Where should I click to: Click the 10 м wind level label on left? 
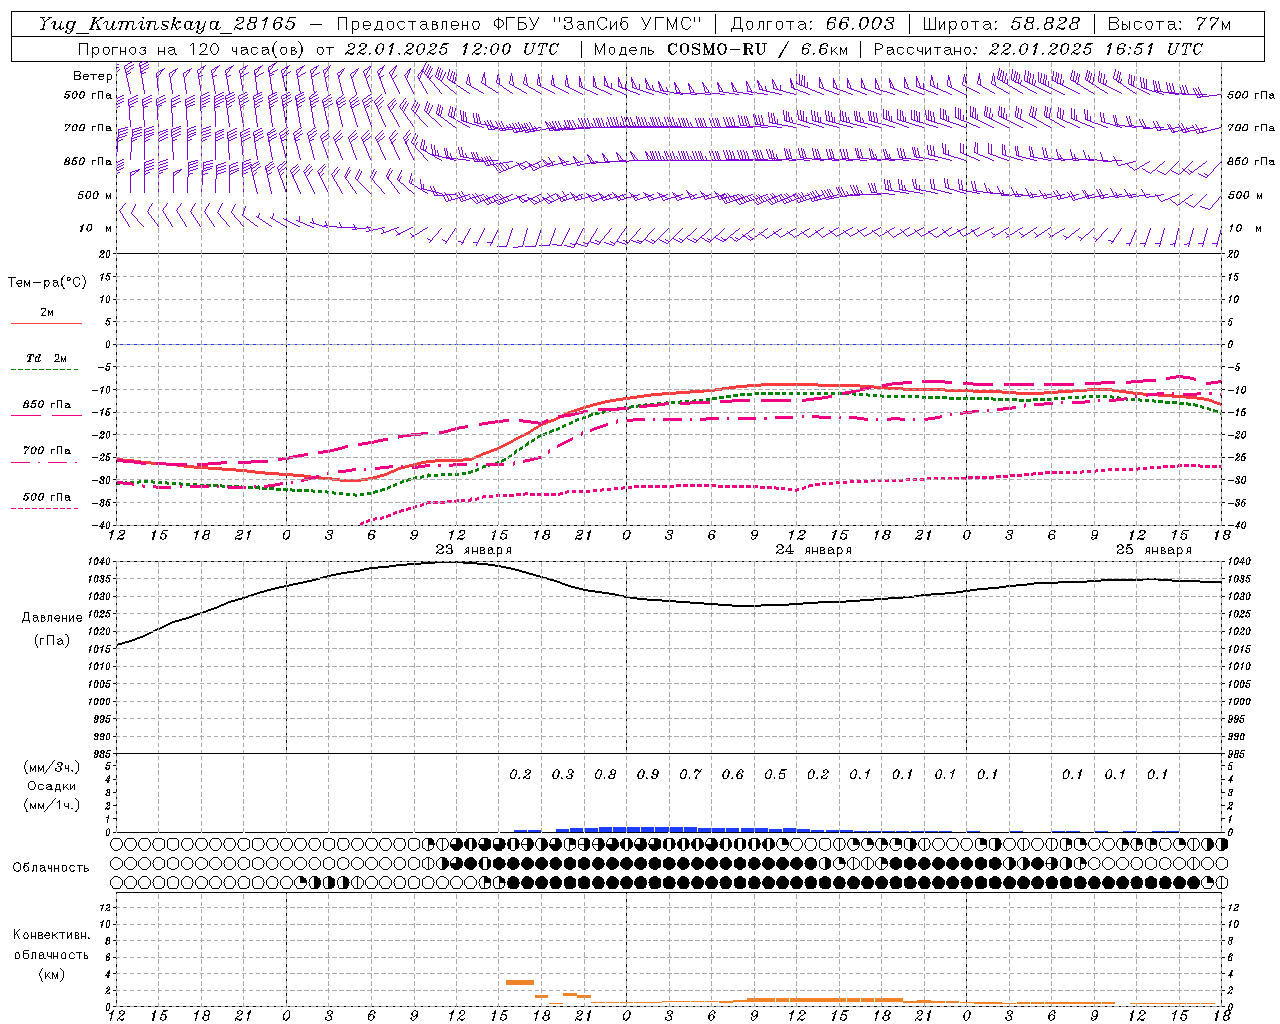coord(96,229)
